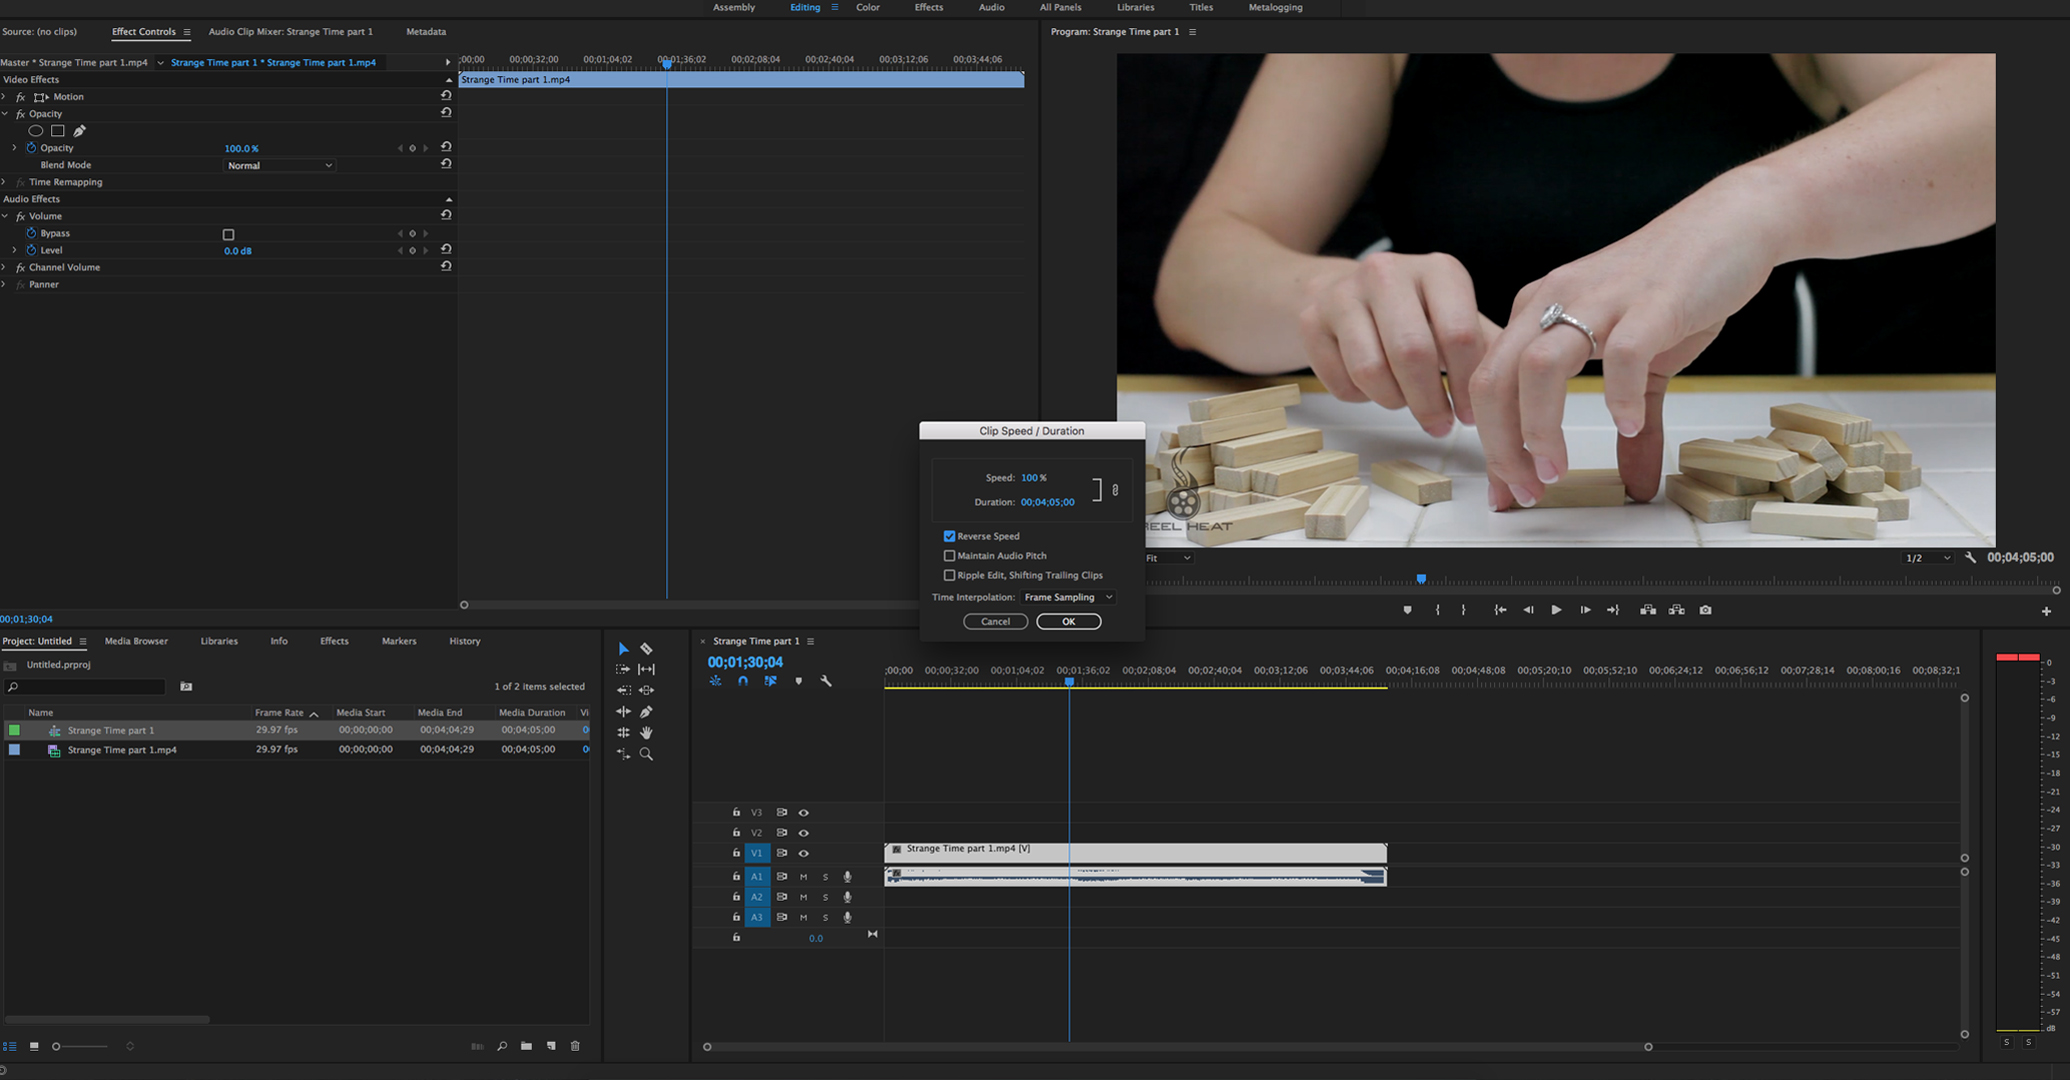Click Mark In brace button
Screen dimensions: 2070x1080
[x=1438, y=610]
